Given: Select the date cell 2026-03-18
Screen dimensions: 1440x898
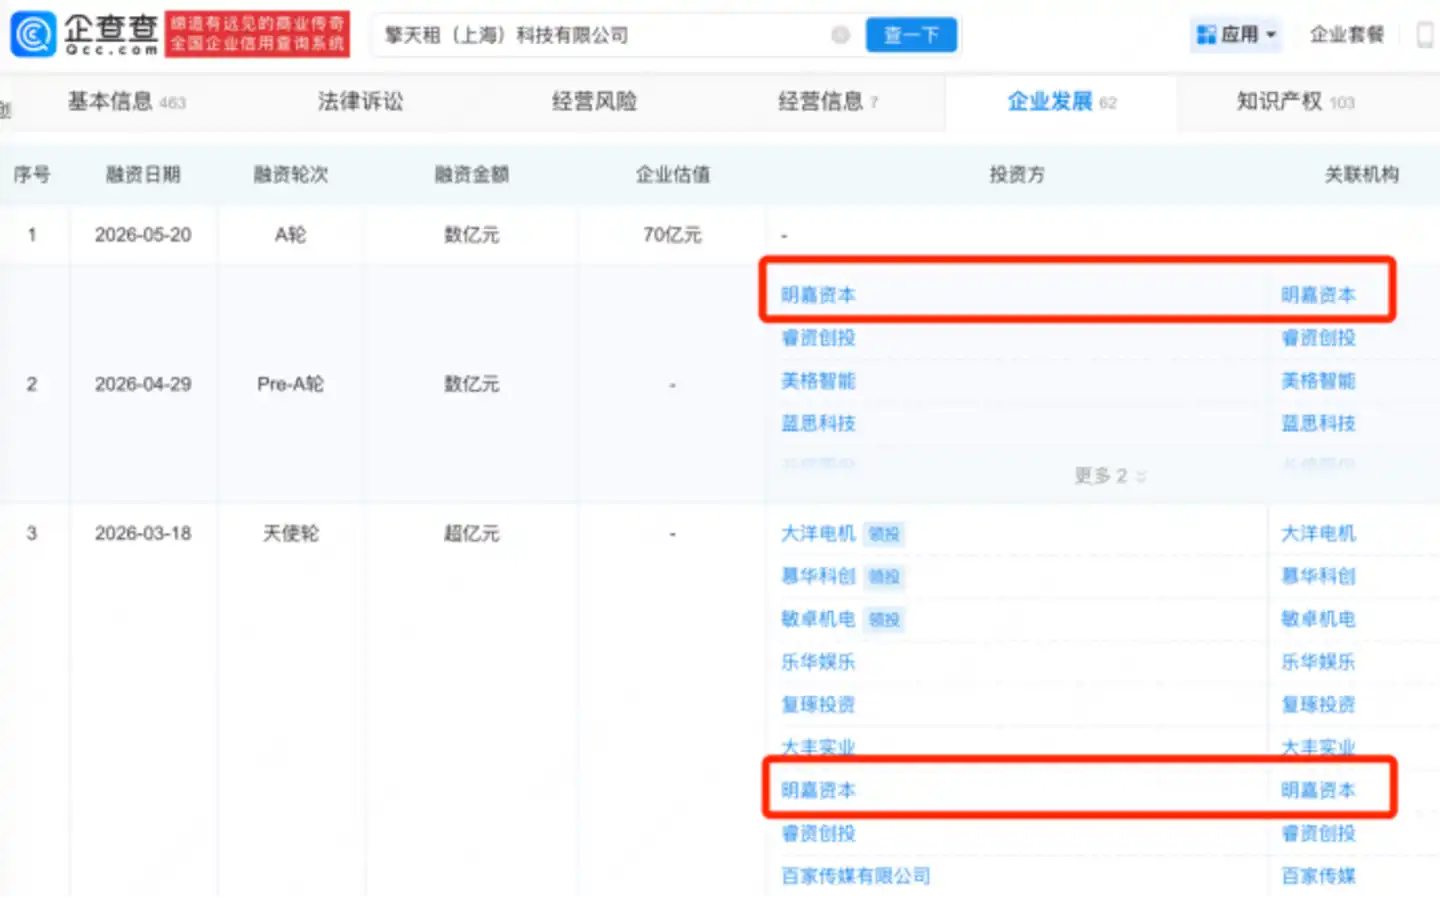Looking at the screenshot, I should [x=143, y=534].
